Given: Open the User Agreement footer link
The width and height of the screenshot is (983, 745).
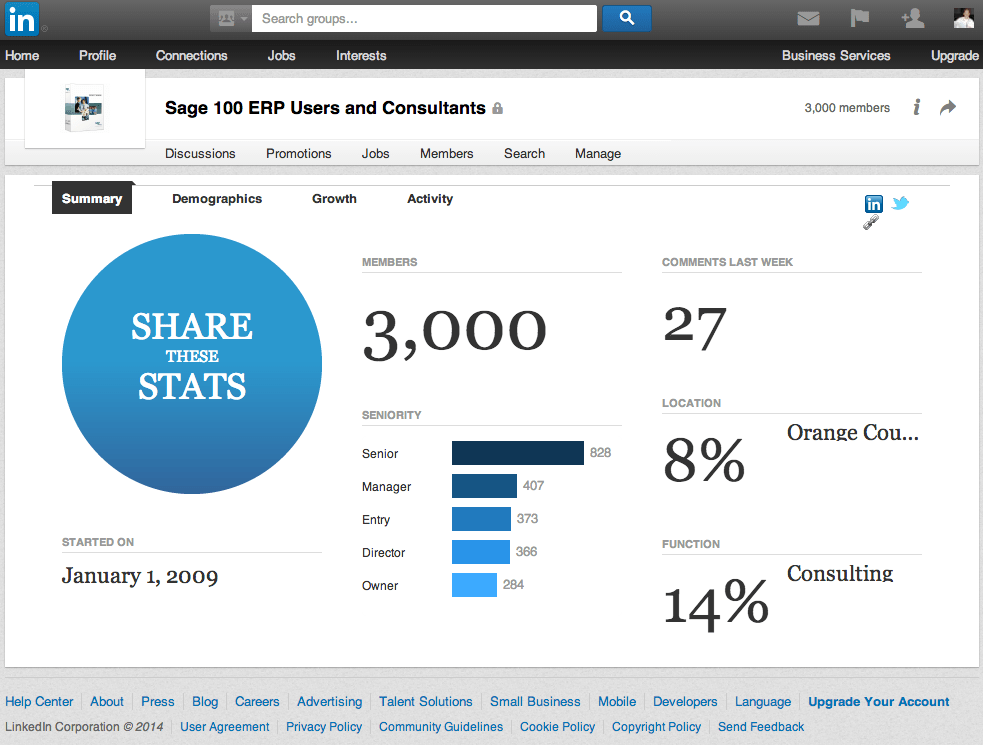Looking at the screenshot, I should pyautogui.click(x=224, y=727).
